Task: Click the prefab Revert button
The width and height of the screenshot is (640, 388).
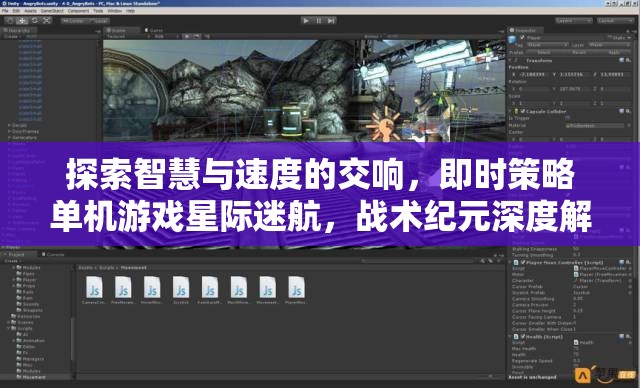Action: 579,52
